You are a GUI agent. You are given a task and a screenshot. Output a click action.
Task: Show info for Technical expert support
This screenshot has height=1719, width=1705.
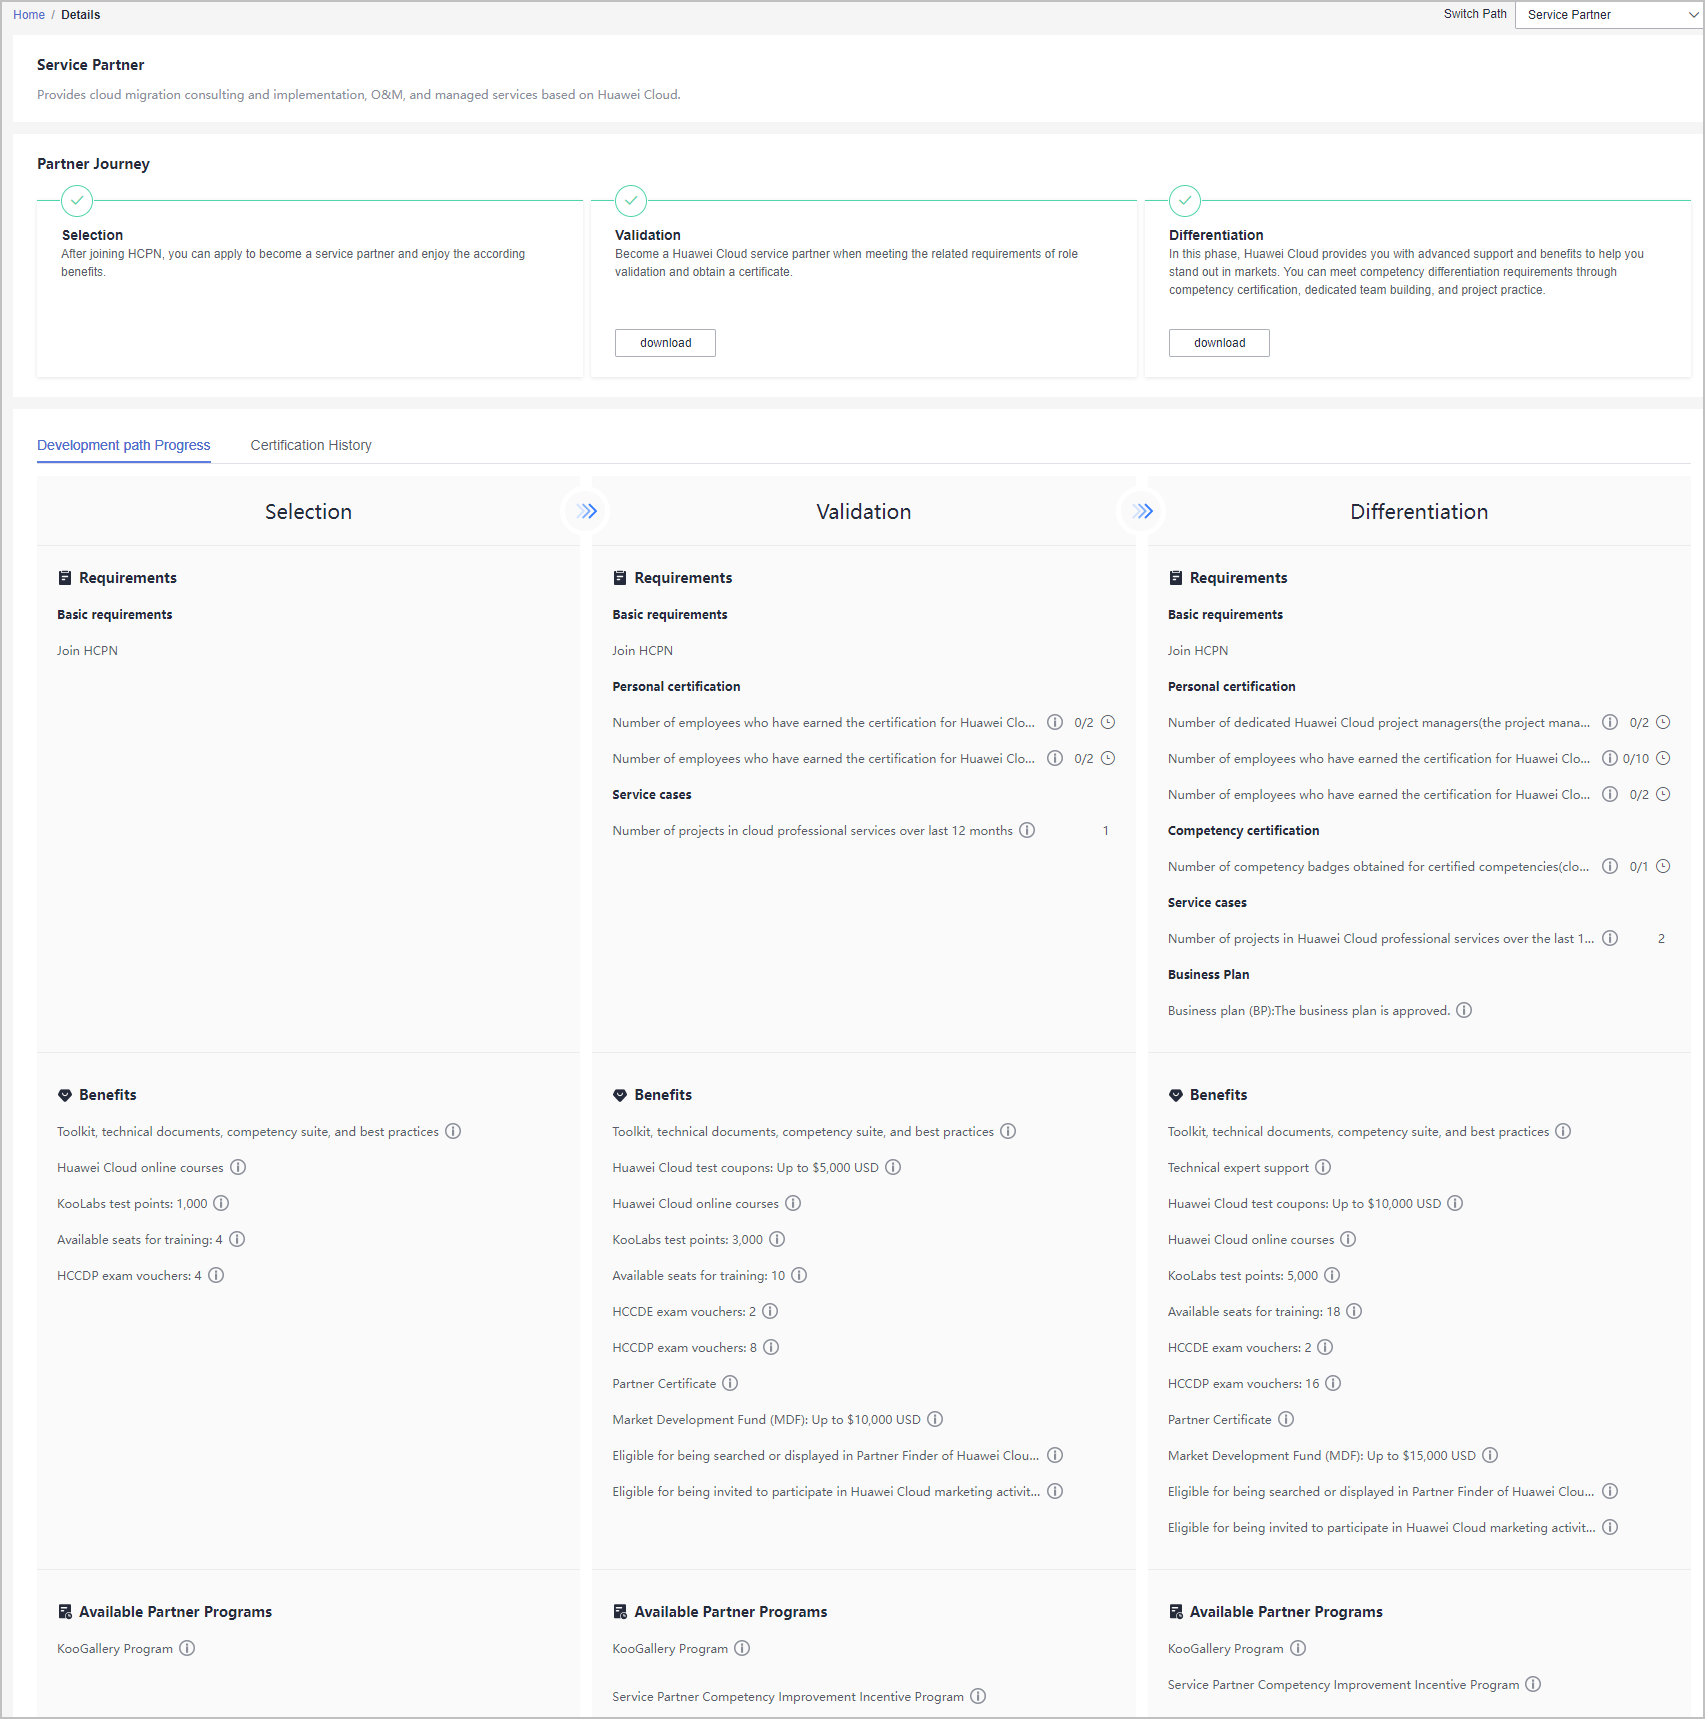(x=1323, y=1167)
